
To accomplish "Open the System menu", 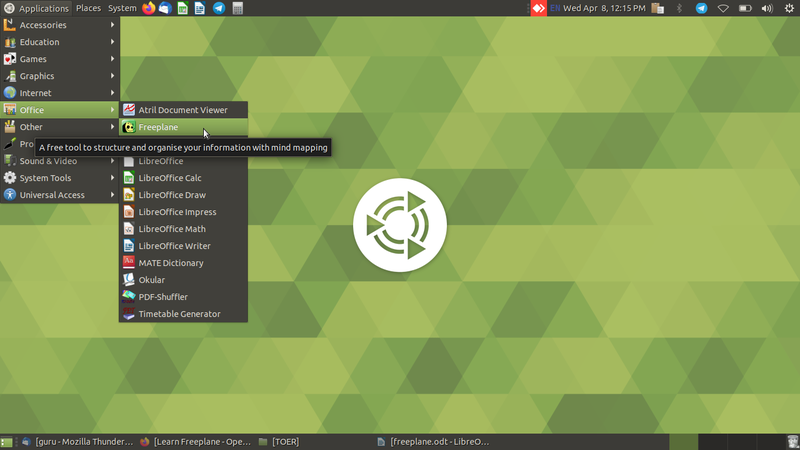I will click(x=122, y=8).
